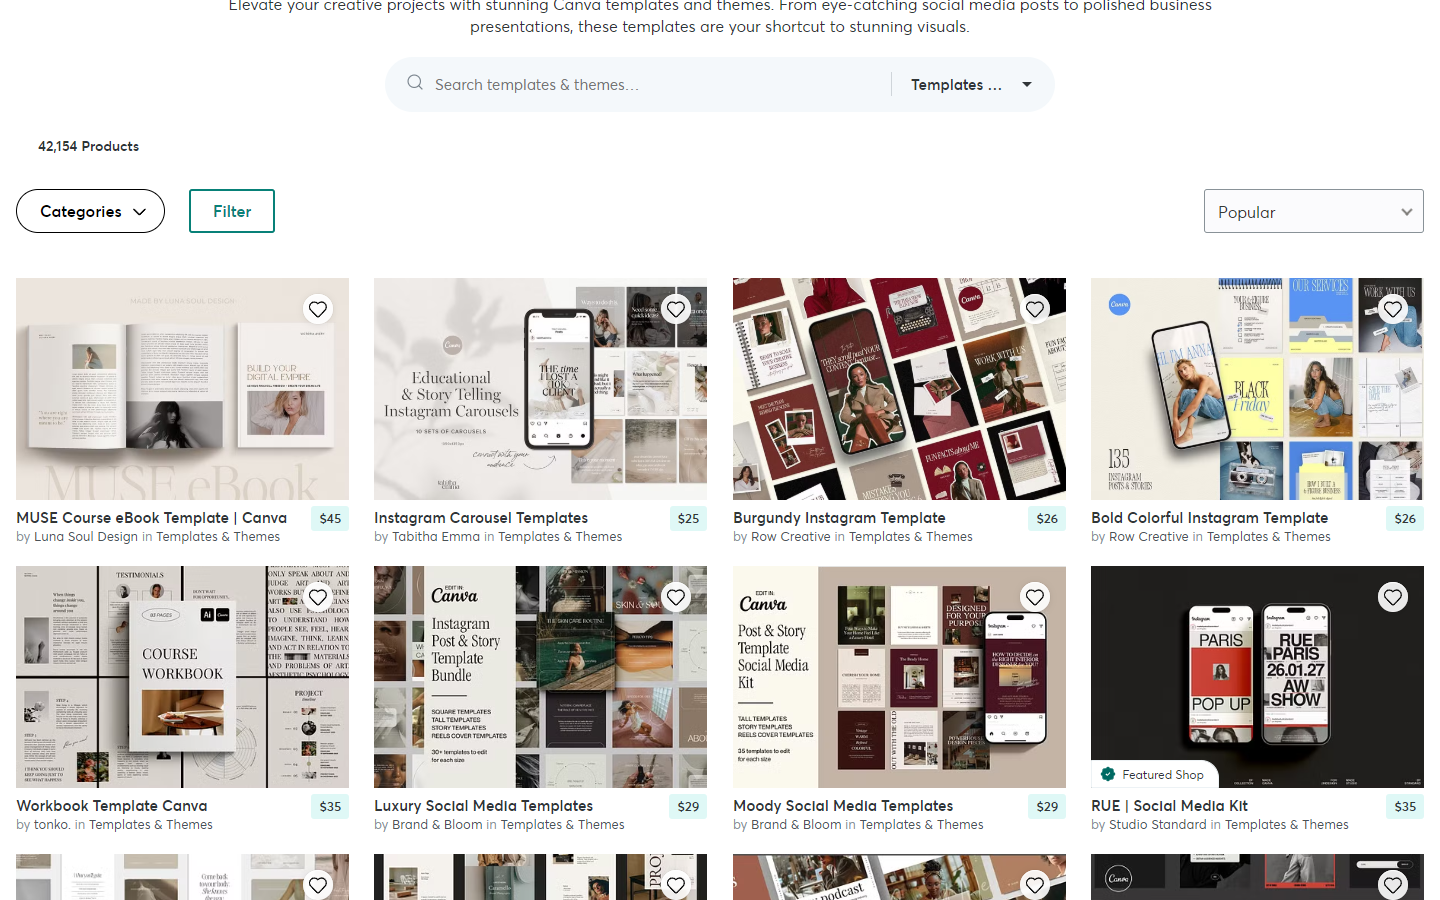Viewport: 1440px width, 900px height.
Task: Open the Categories dropdown
Action: click(x=90, y=211)
